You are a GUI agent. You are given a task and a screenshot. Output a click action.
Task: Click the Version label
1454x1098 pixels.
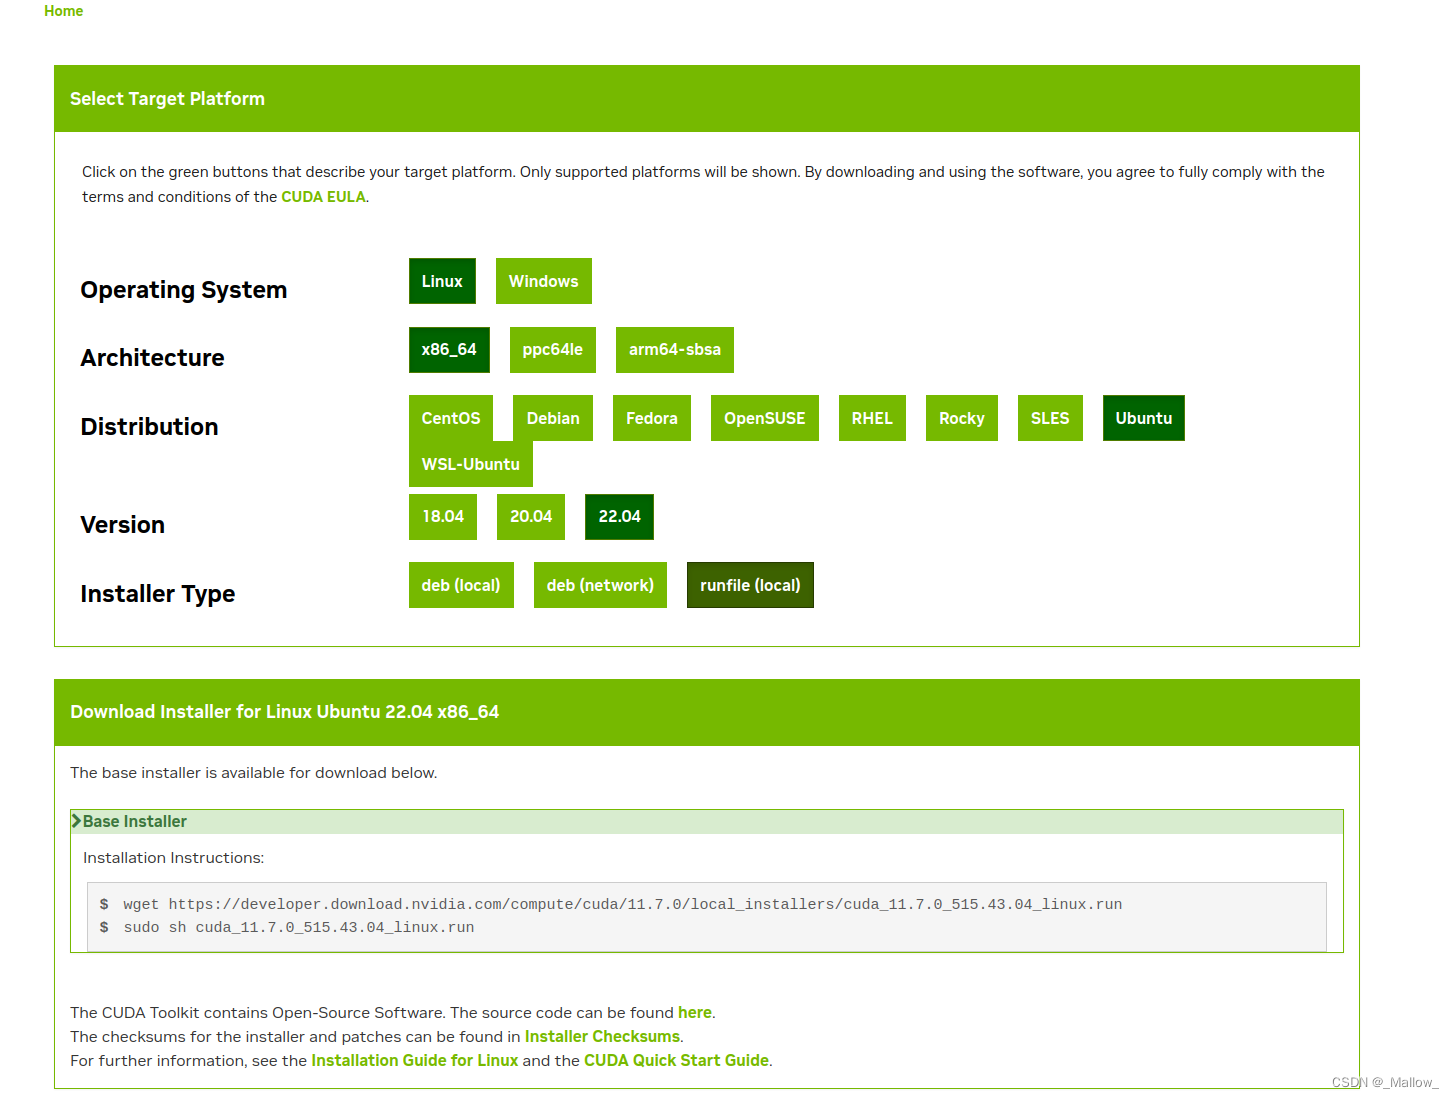123,525
